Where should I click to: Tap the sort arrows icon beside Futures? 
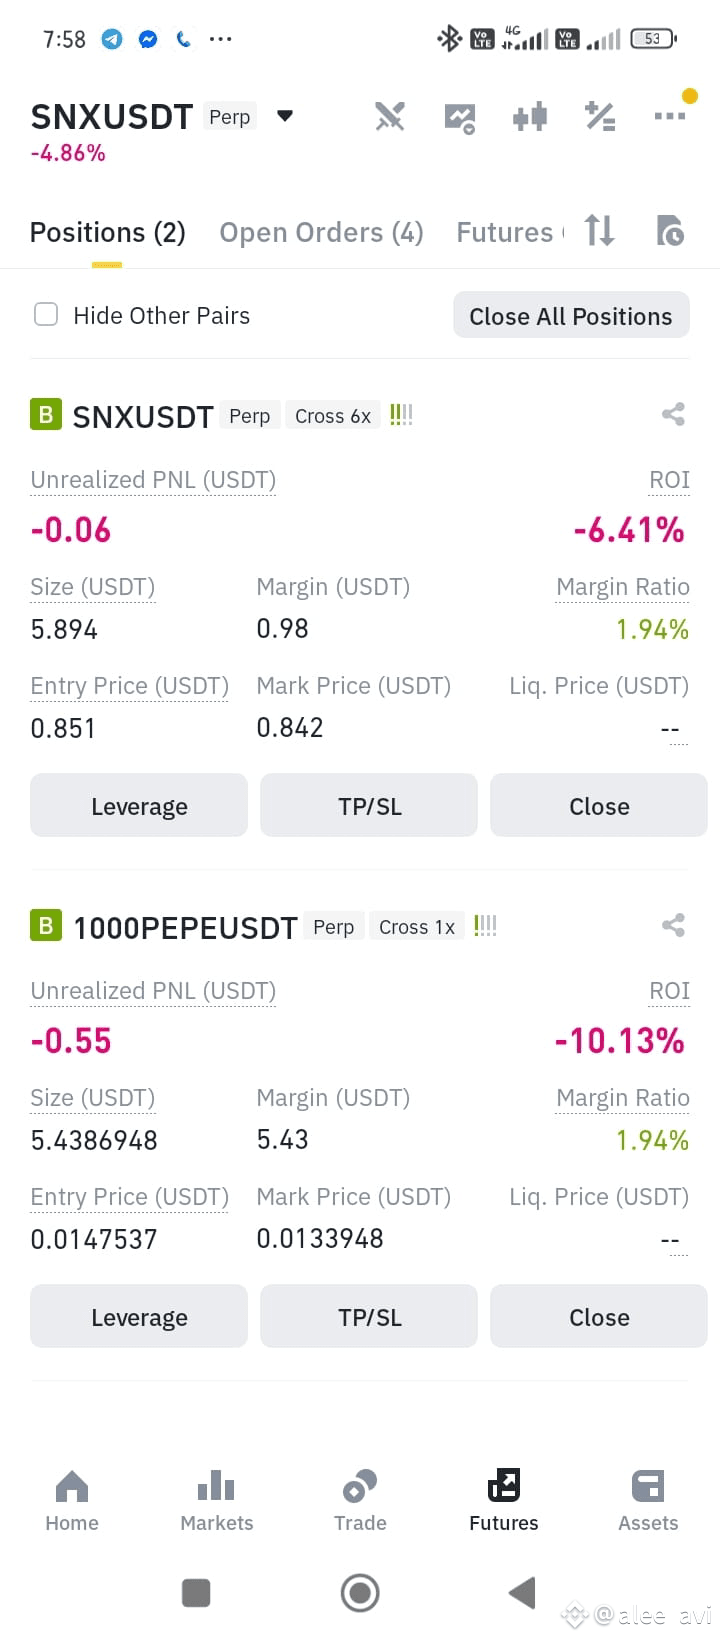pos(599,231)
